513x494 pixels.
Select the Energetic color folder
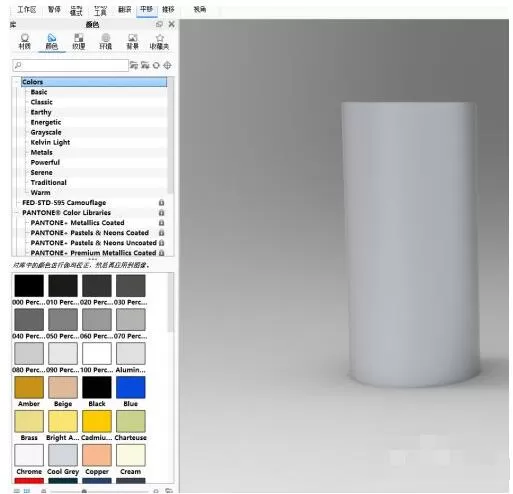coord(46,122)
